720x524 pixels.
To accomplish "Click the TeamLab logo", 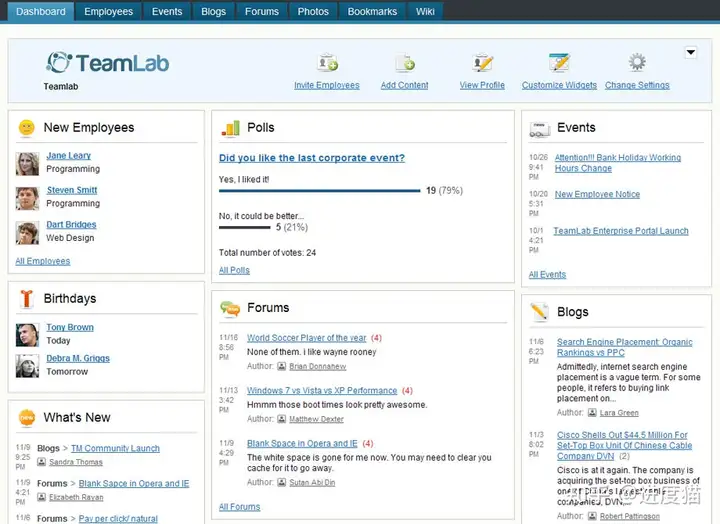I will click(x=107, y=63).
